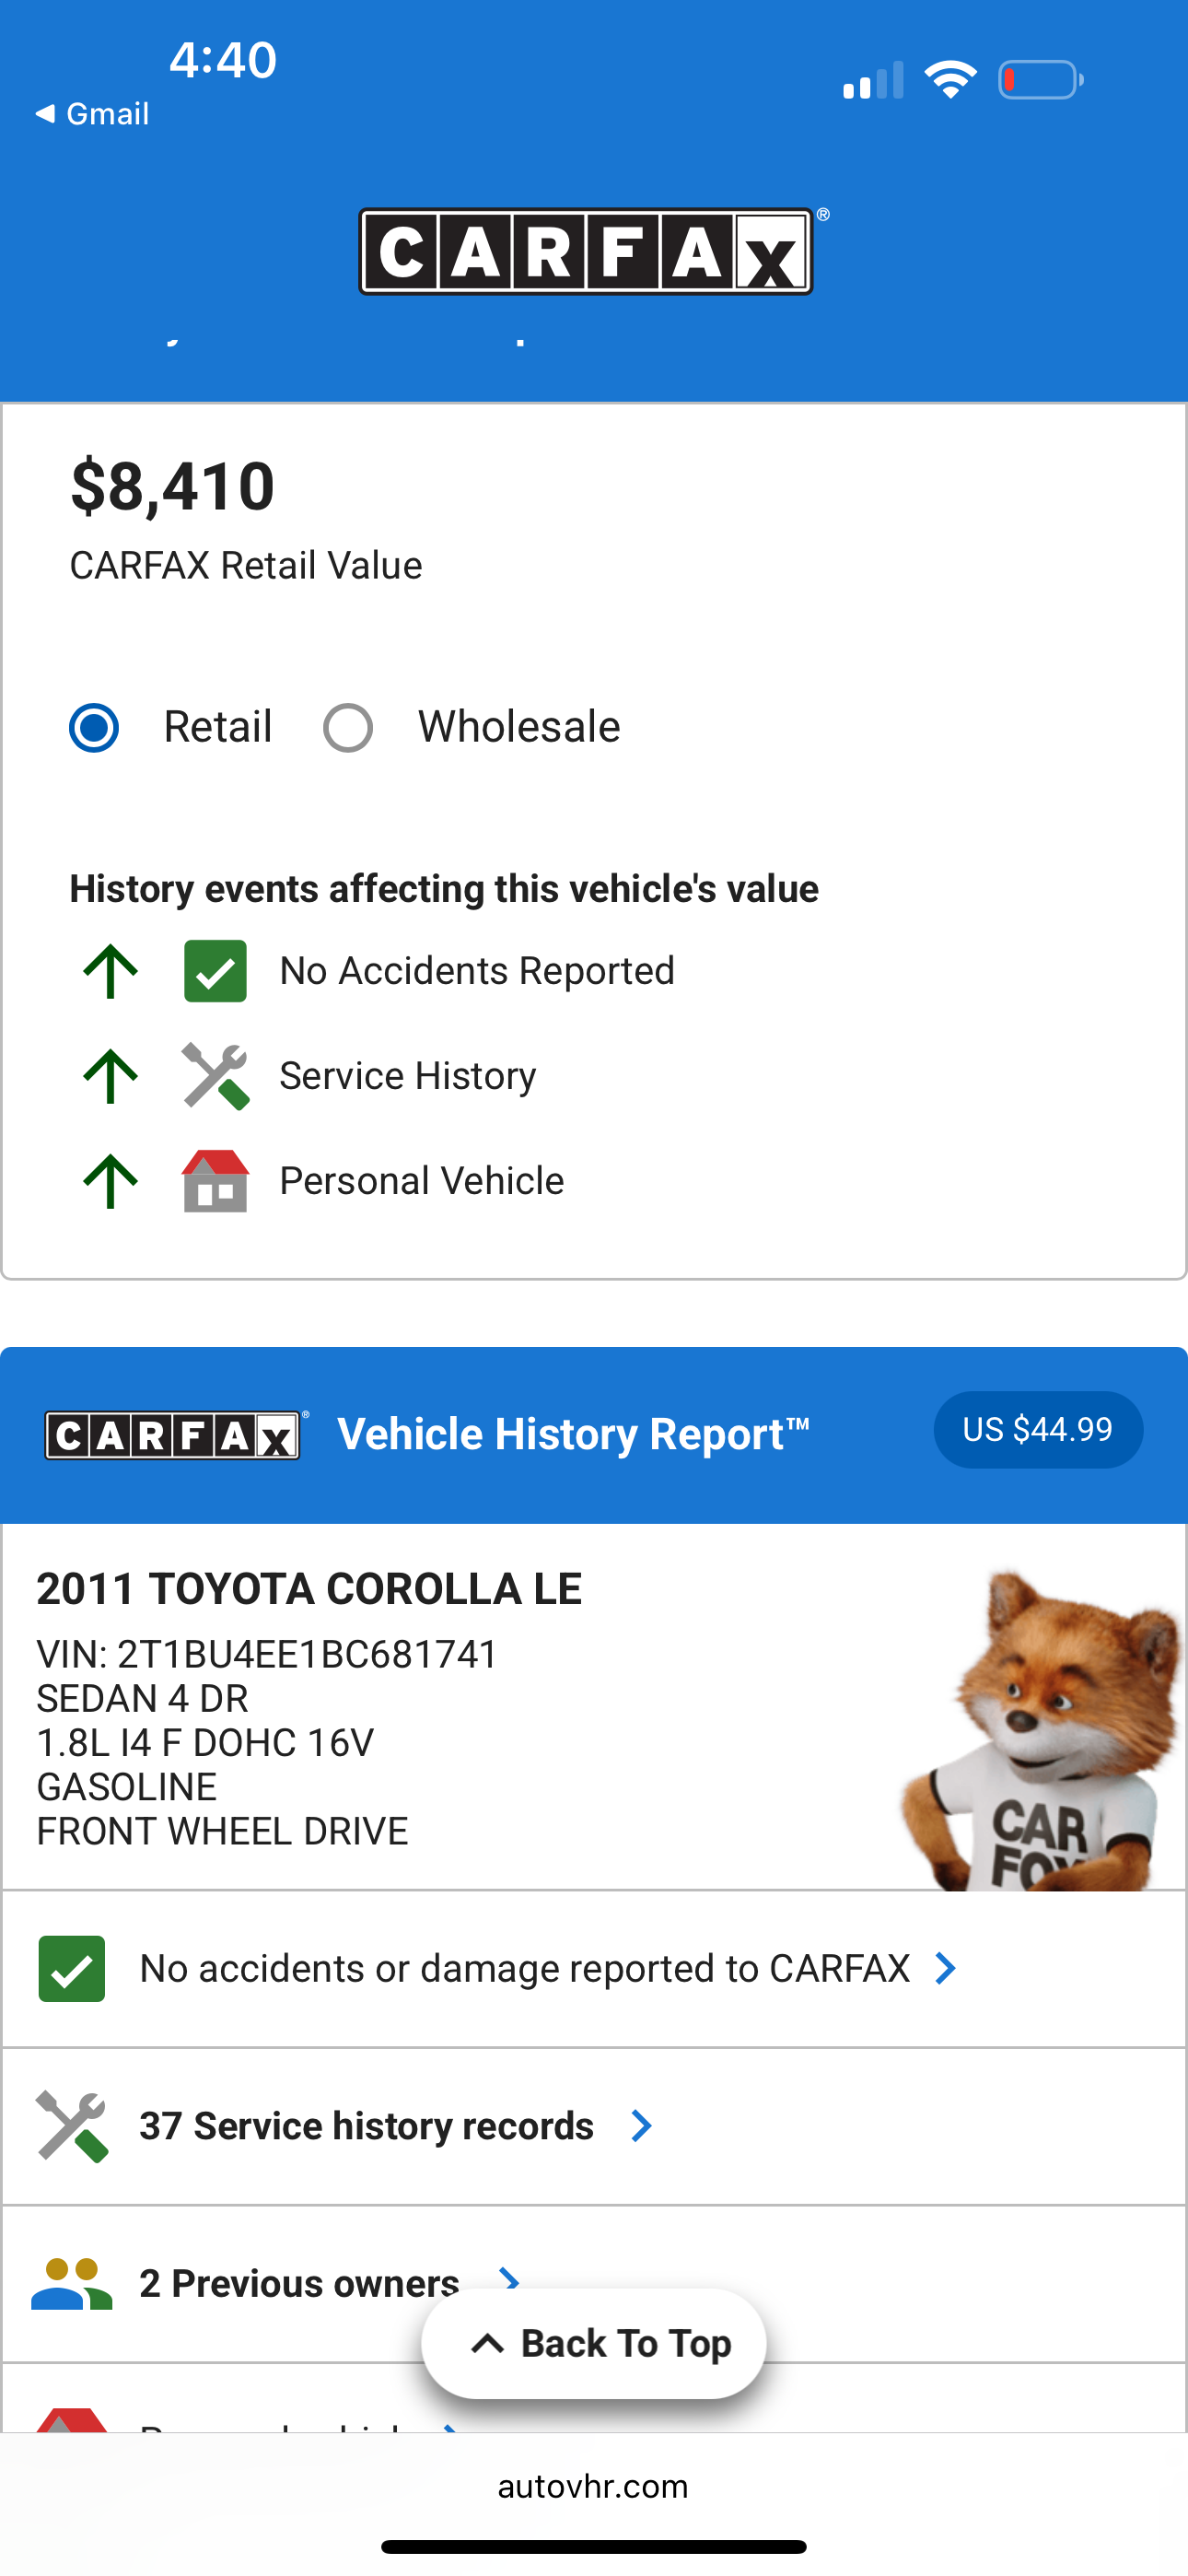Viewport: 1188px width, 2576px height.
Task: Select the Wholesale radio button
Action: (348, 727)
